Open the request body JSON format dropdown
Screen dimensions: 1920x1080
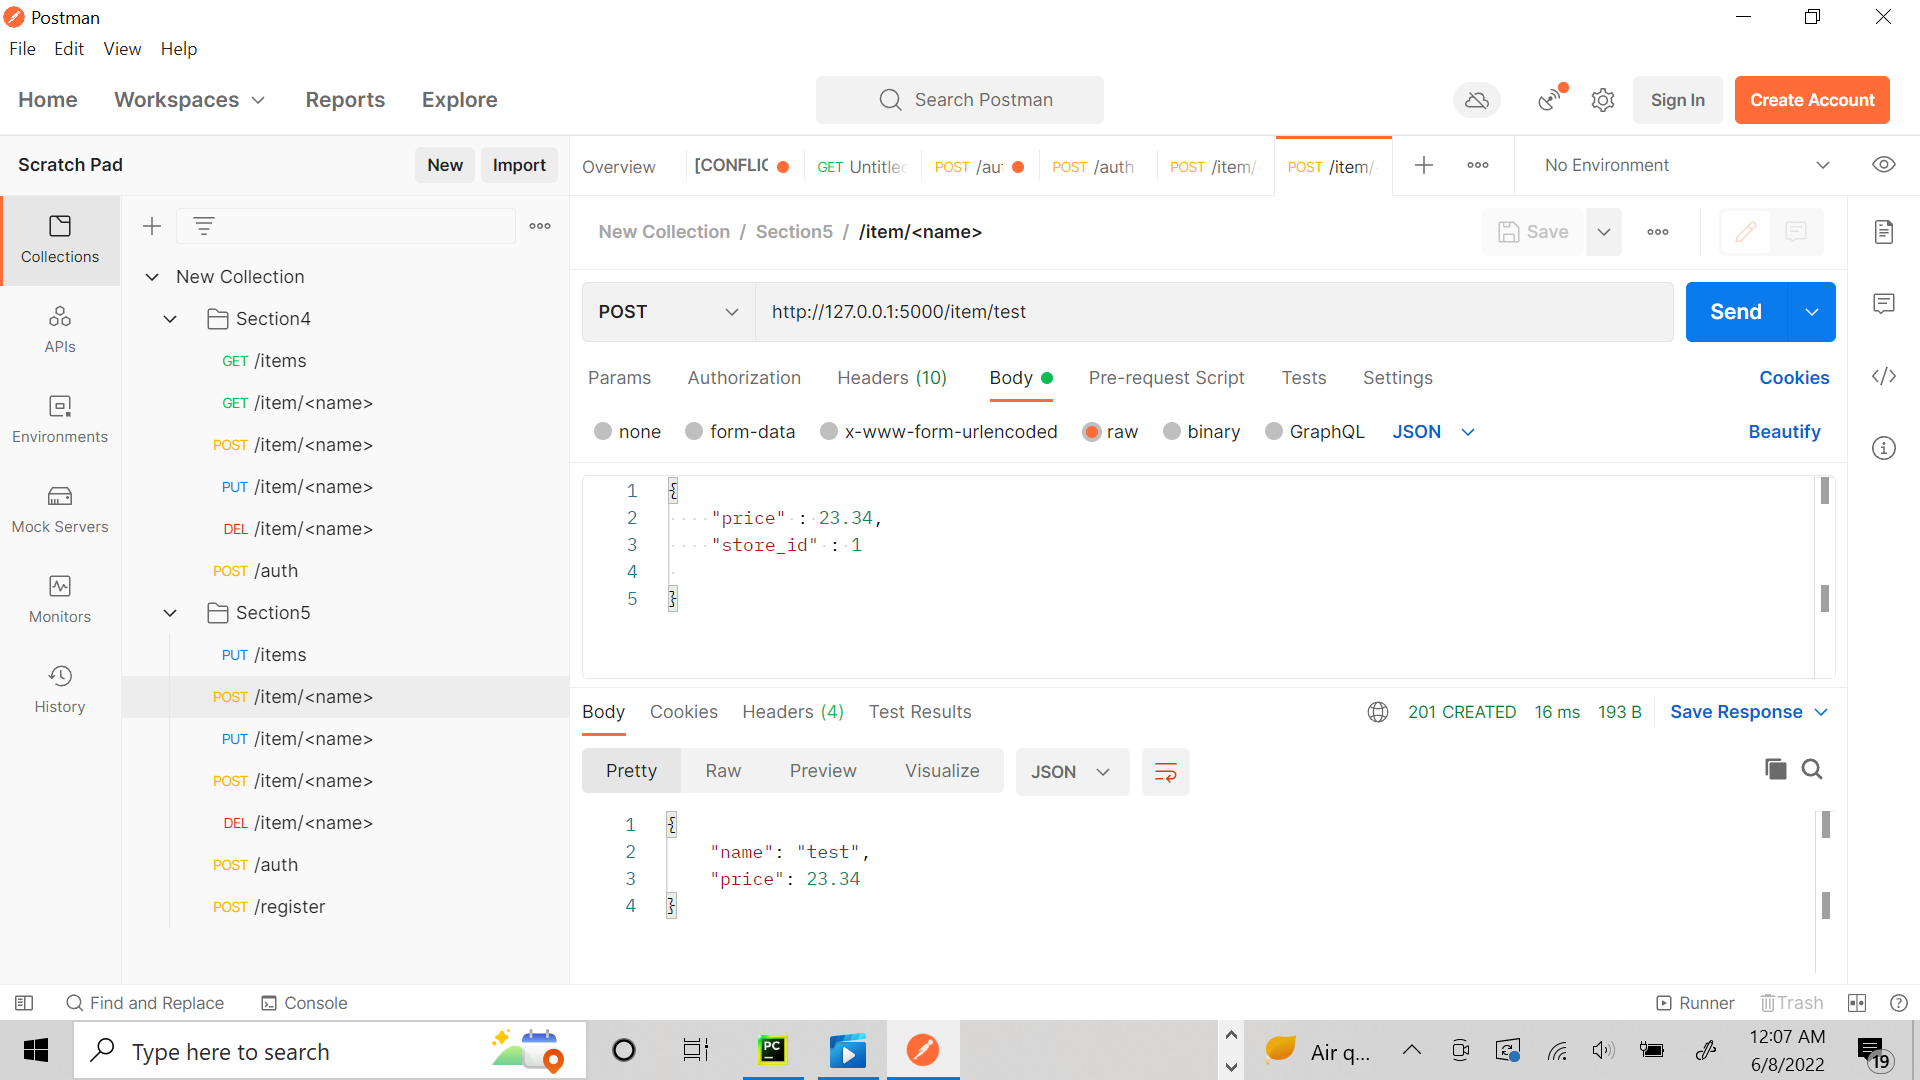[1434, 432]
